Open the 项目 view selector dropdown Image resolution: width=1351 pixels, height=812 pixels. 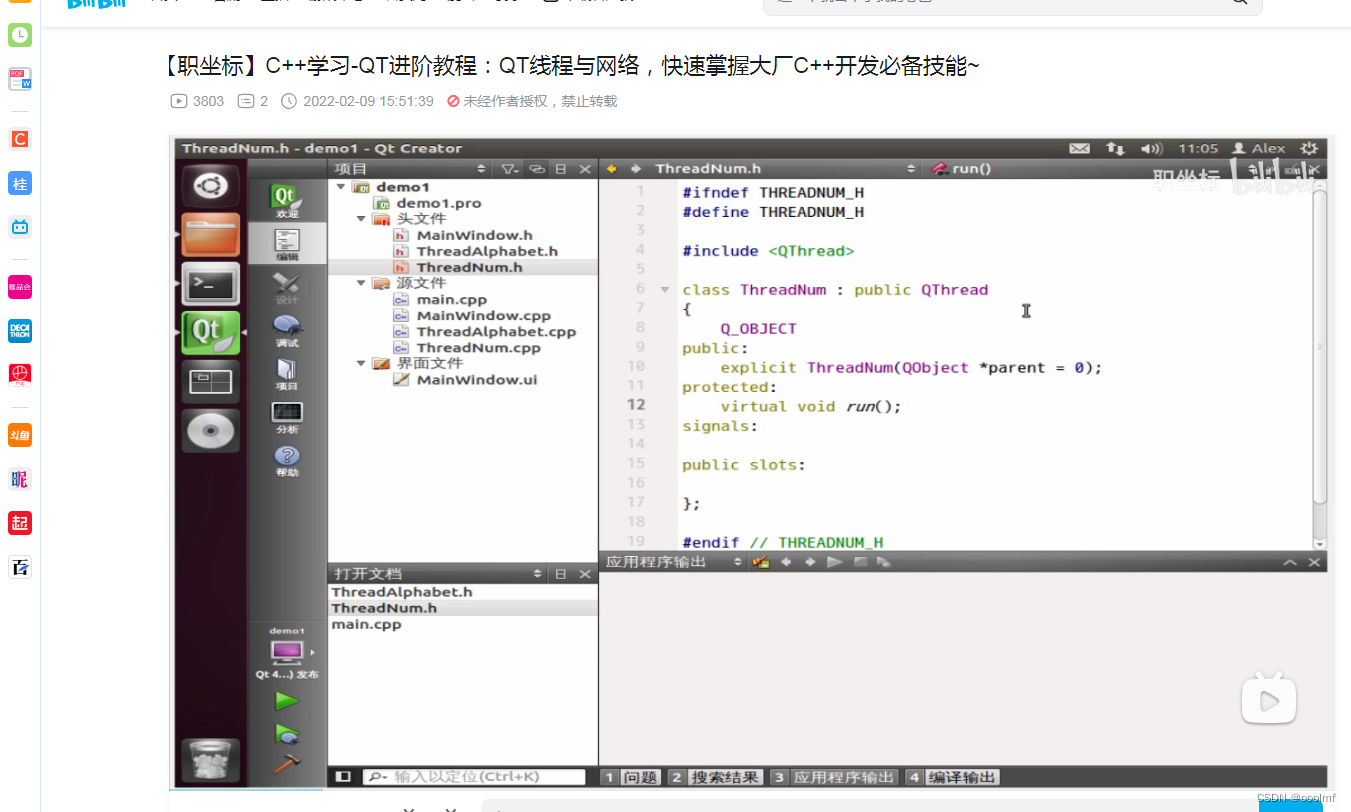click(411, 169)
